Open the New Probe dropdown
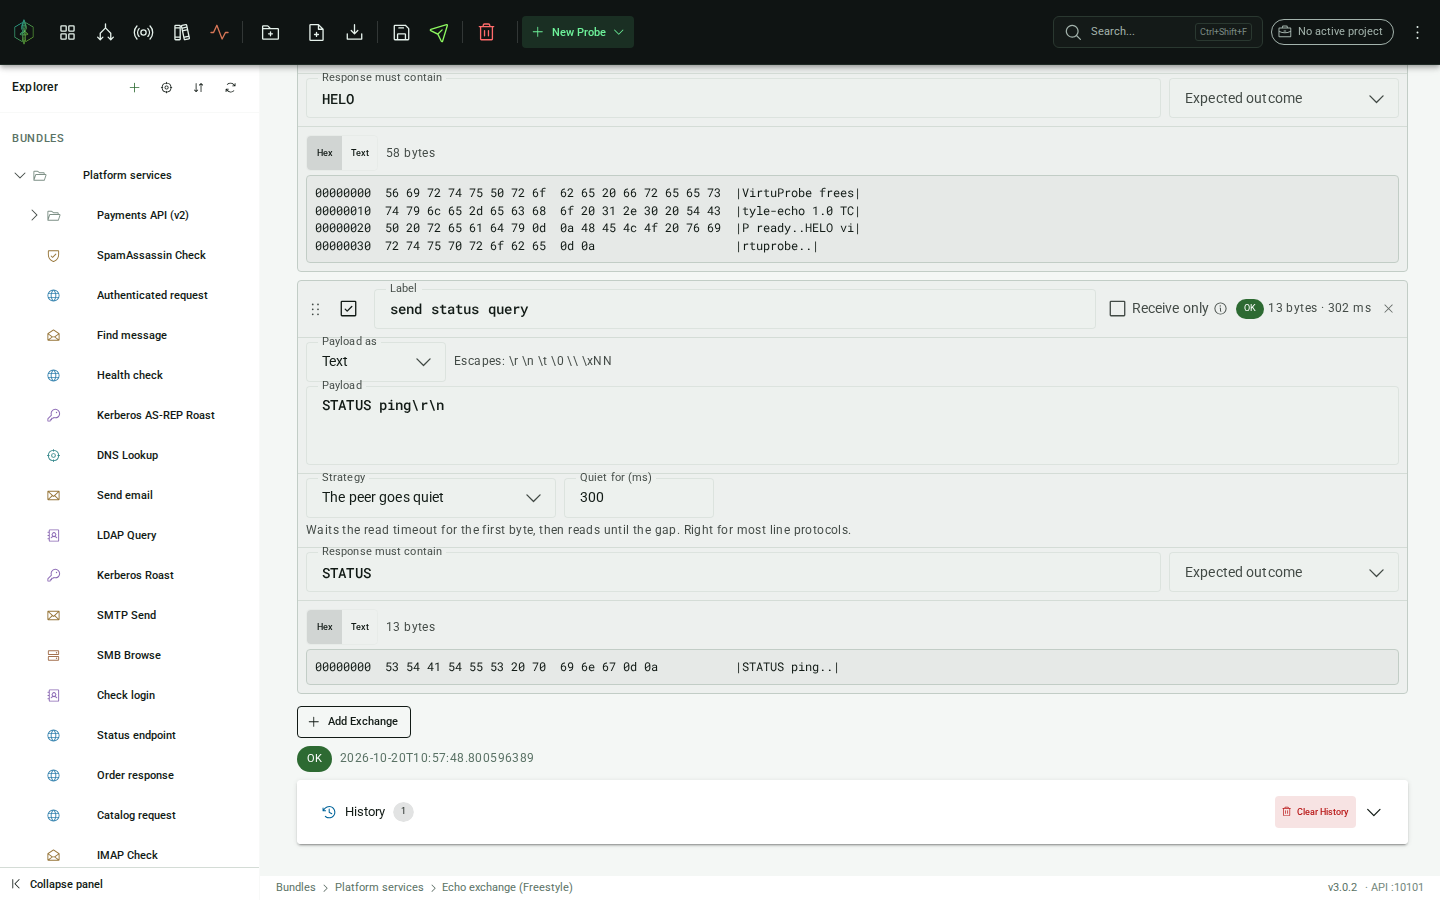The image size is (1440, 900). click(578, 32)
